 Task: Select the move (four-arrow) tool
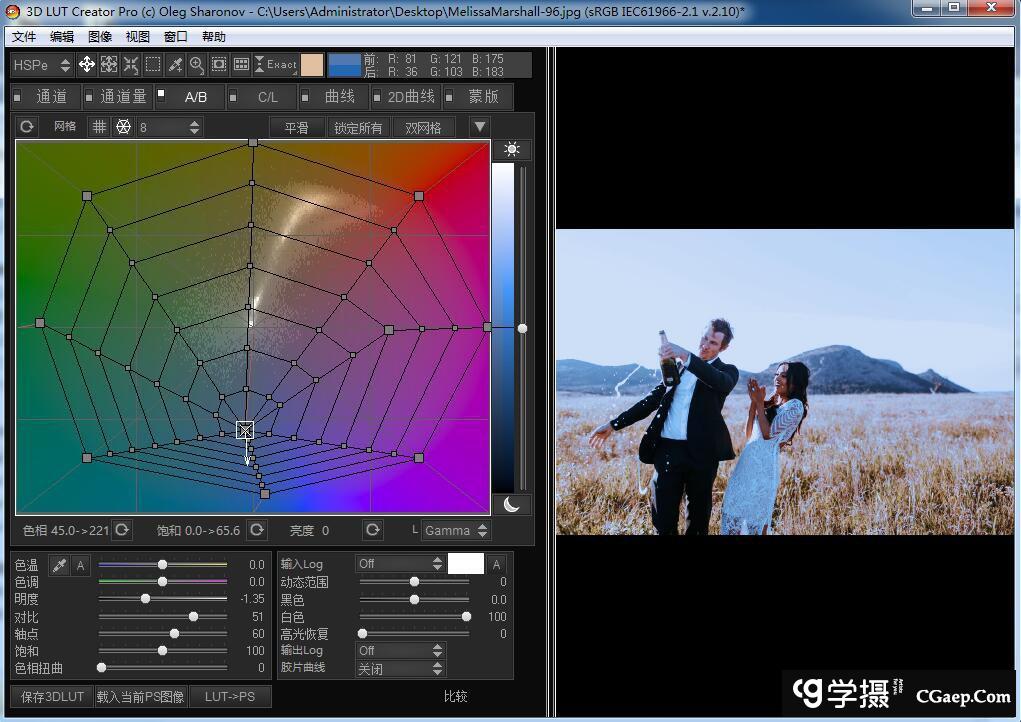click(87, 65)
